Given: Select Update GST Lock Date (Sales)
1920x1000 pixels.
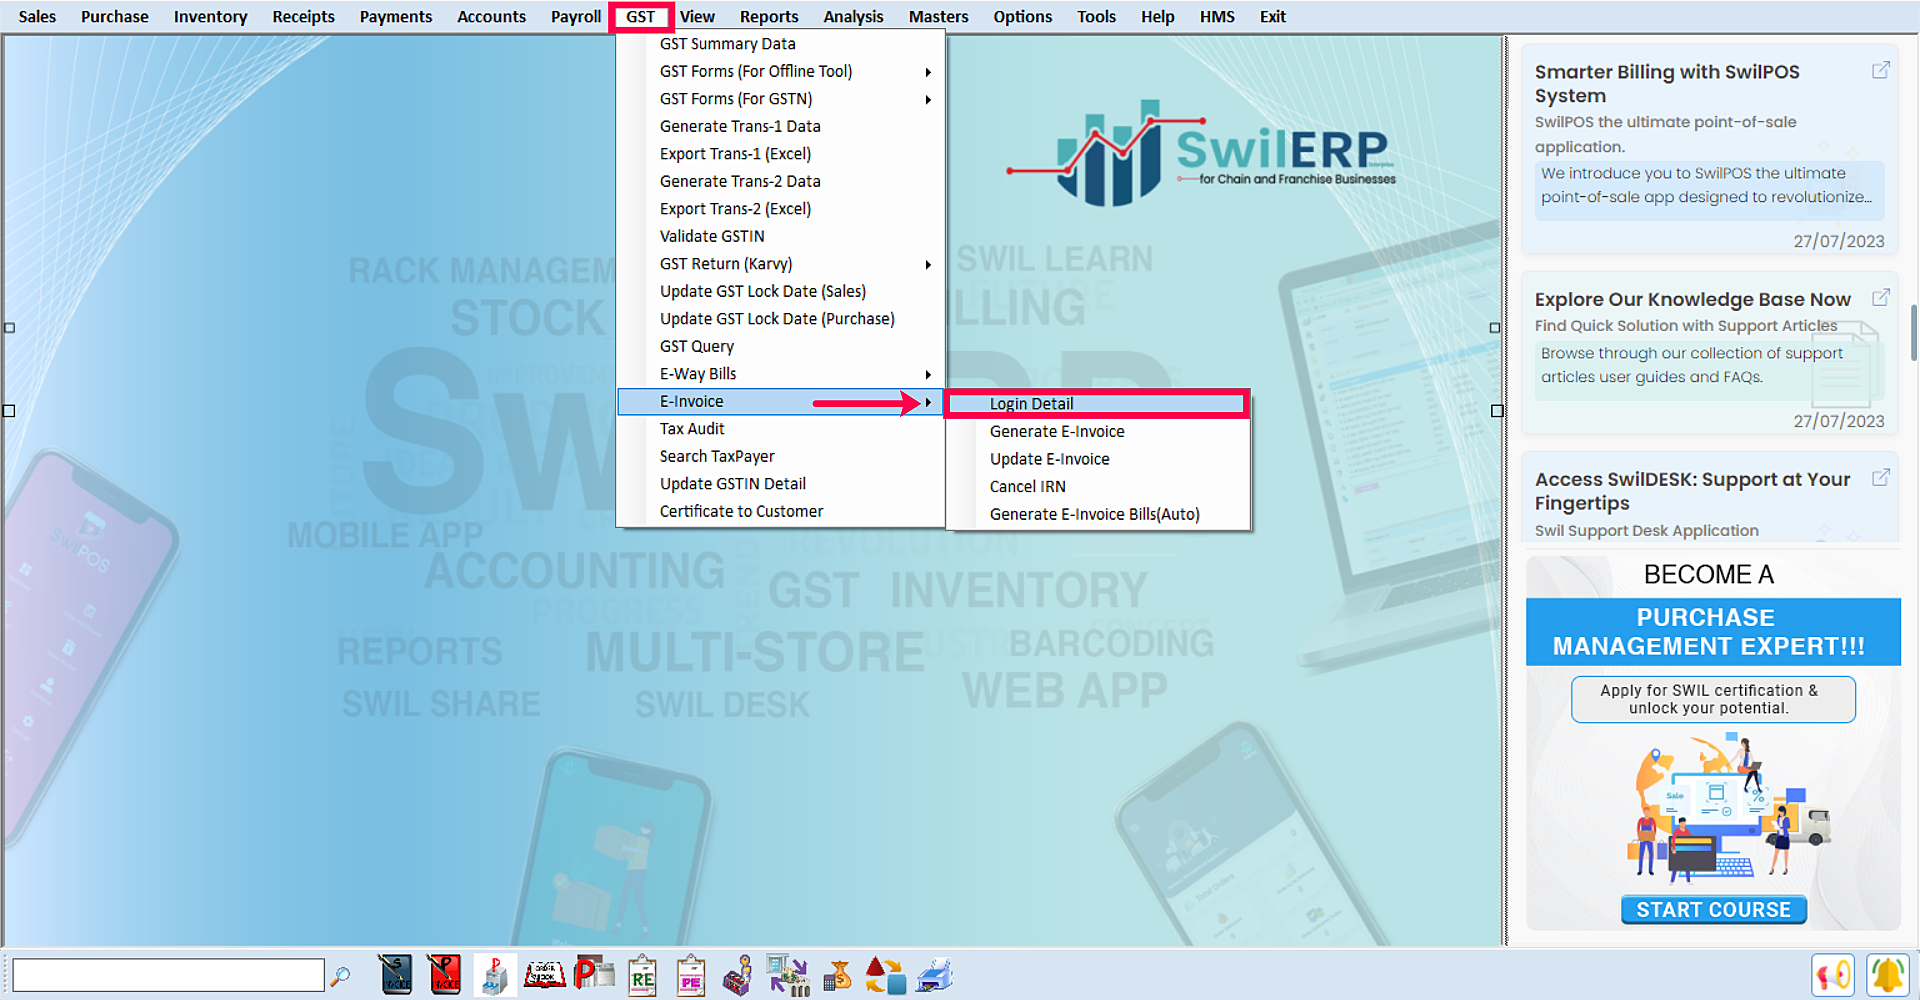Looking at the screenshot, I should pyautogui.click(x=781, y=291).
